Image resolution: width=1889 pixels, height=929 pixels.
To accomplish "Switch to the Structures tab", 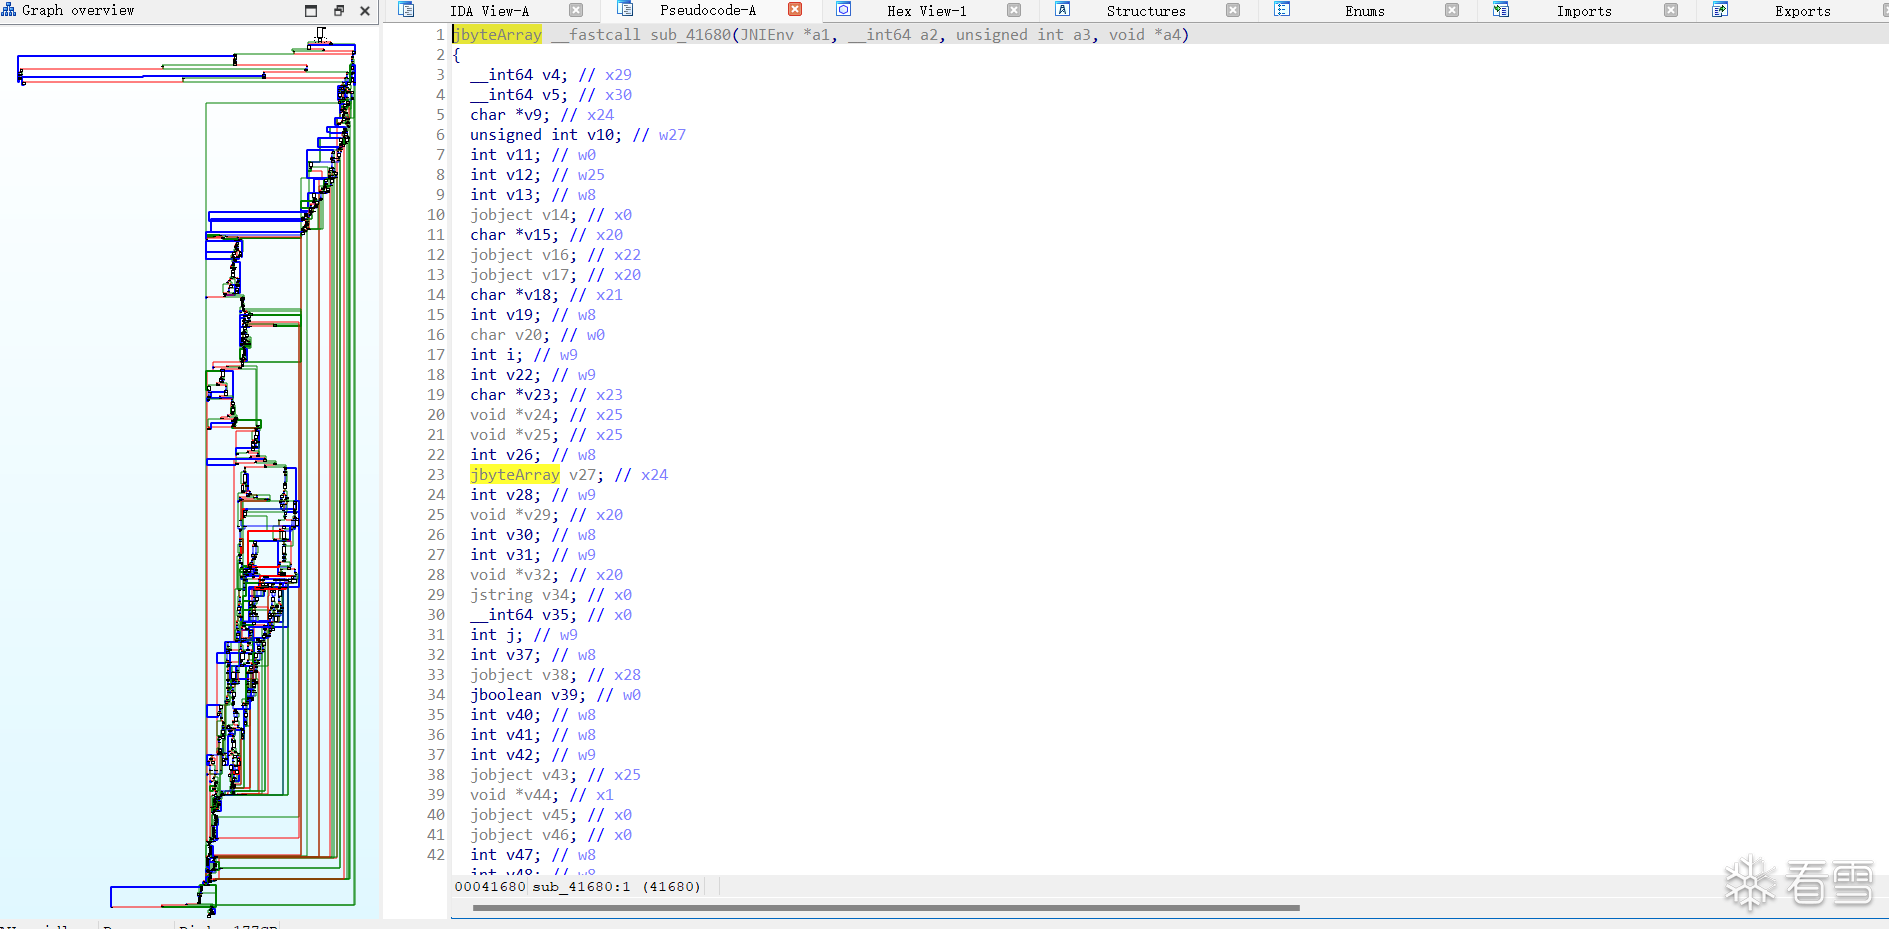I will (x=1146, y=11).
